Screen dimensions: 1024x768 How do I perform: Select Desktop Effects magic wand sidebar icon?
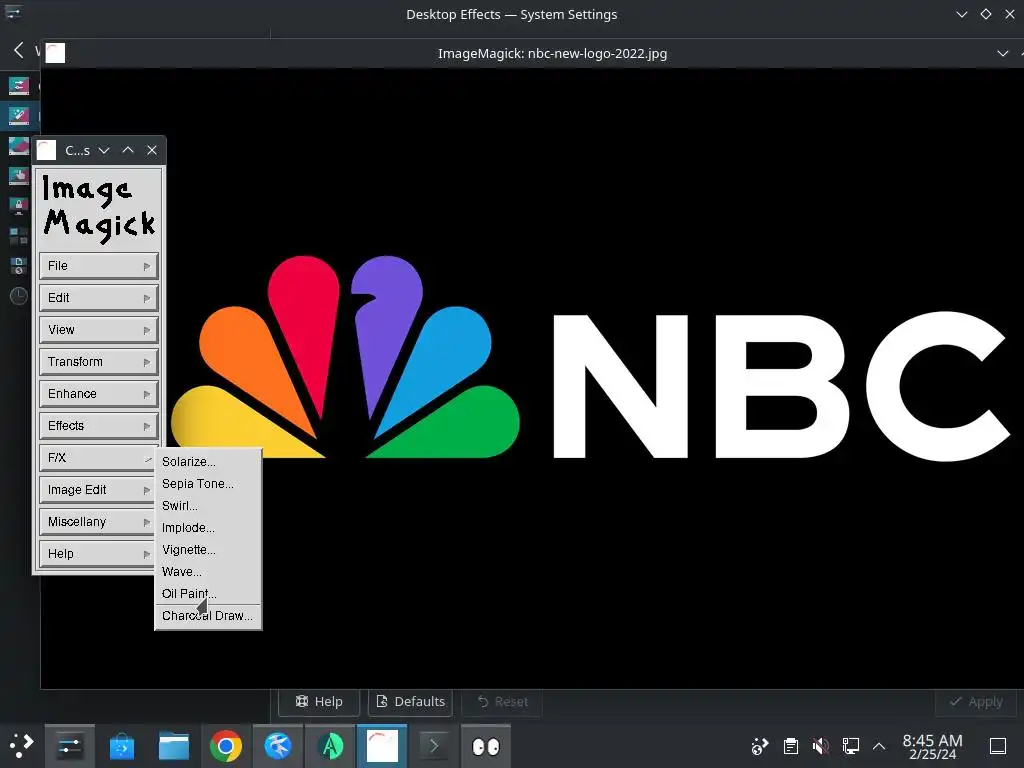18,116
